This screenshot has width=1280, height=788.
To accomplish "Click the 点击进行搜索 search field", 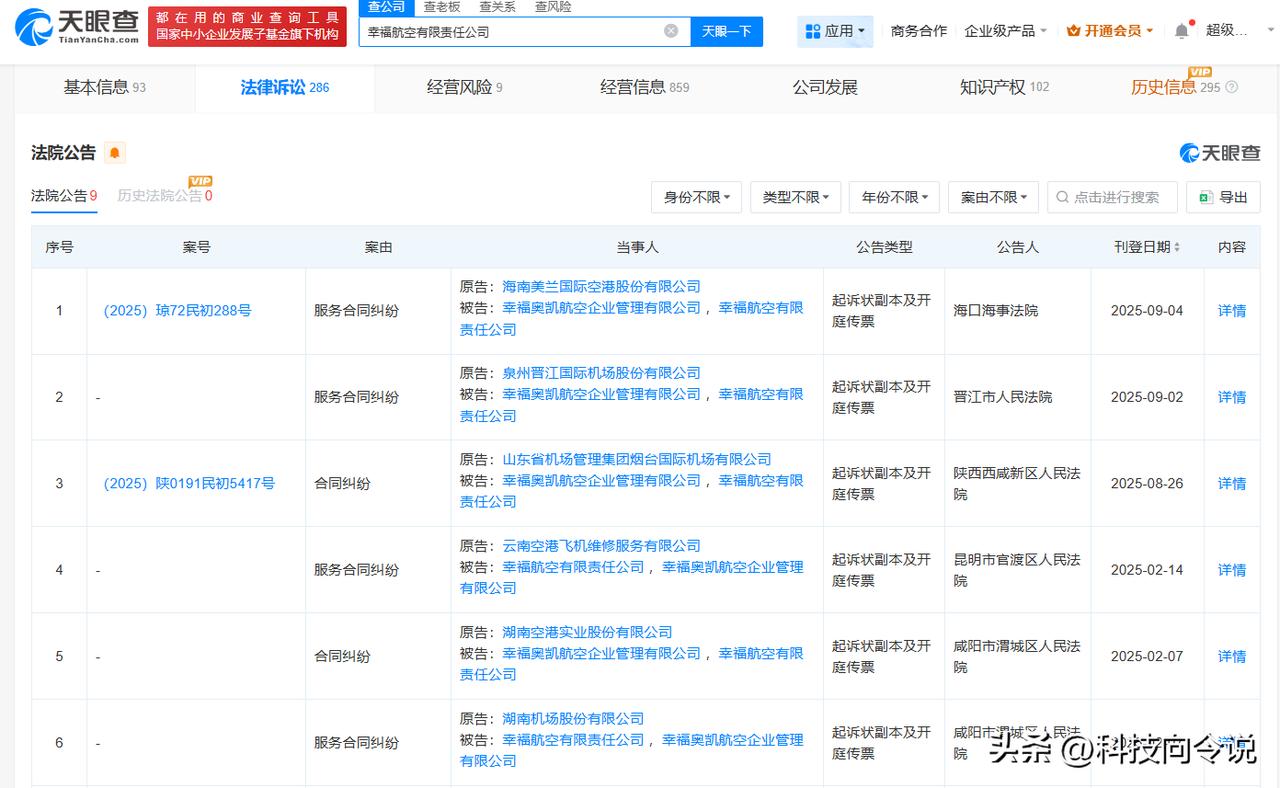I will tap(1112, 197).
